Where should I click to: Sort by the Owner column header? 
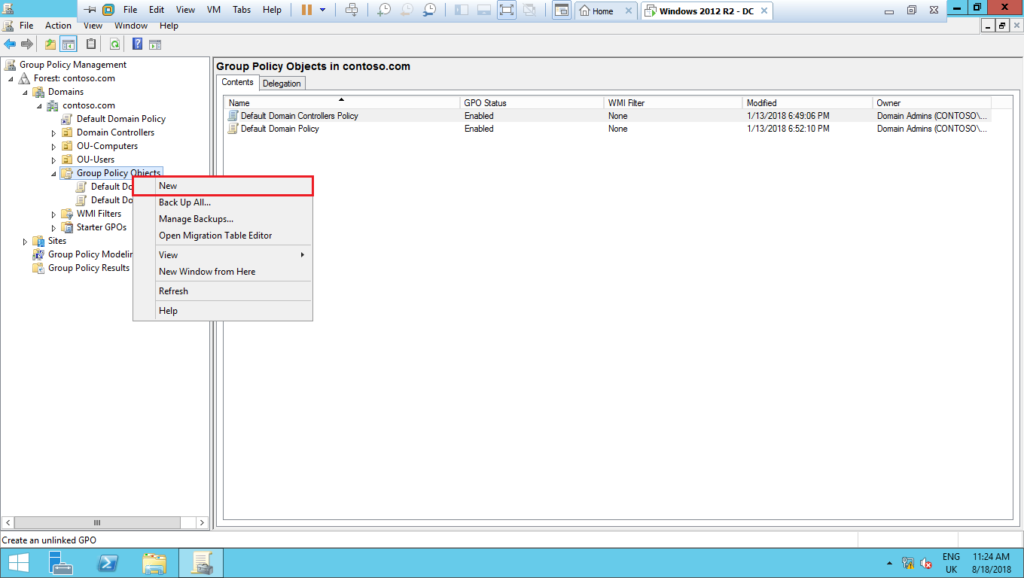click(x=932, y=103)
